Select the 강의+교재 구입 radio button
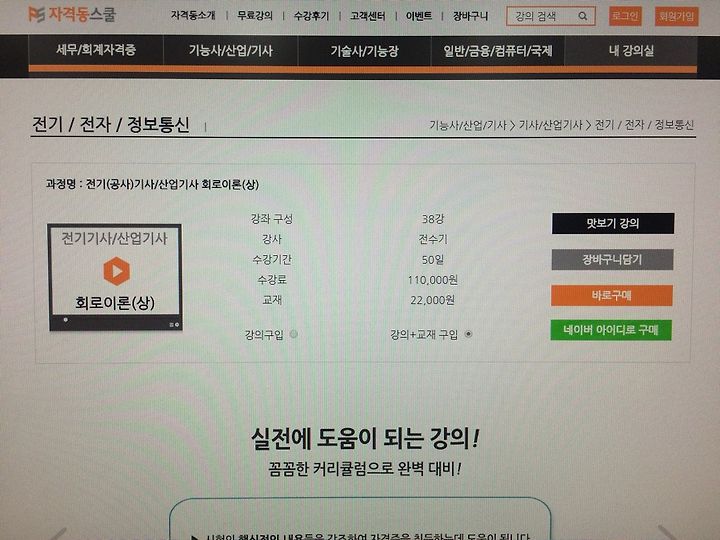Screen dimensions: 720x540 coord(468,334)
